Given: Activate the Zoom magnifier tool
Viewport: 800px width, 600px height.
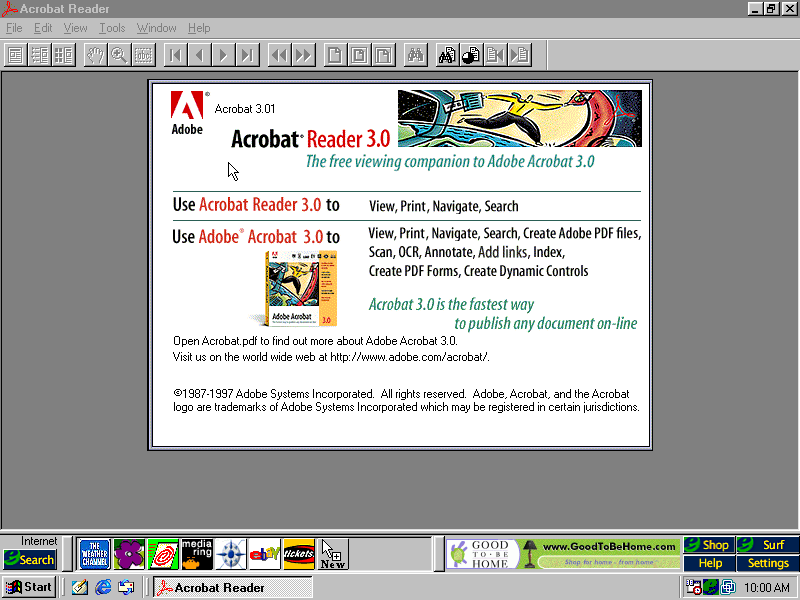Looking at the screenshot, I should pos(119,55).
